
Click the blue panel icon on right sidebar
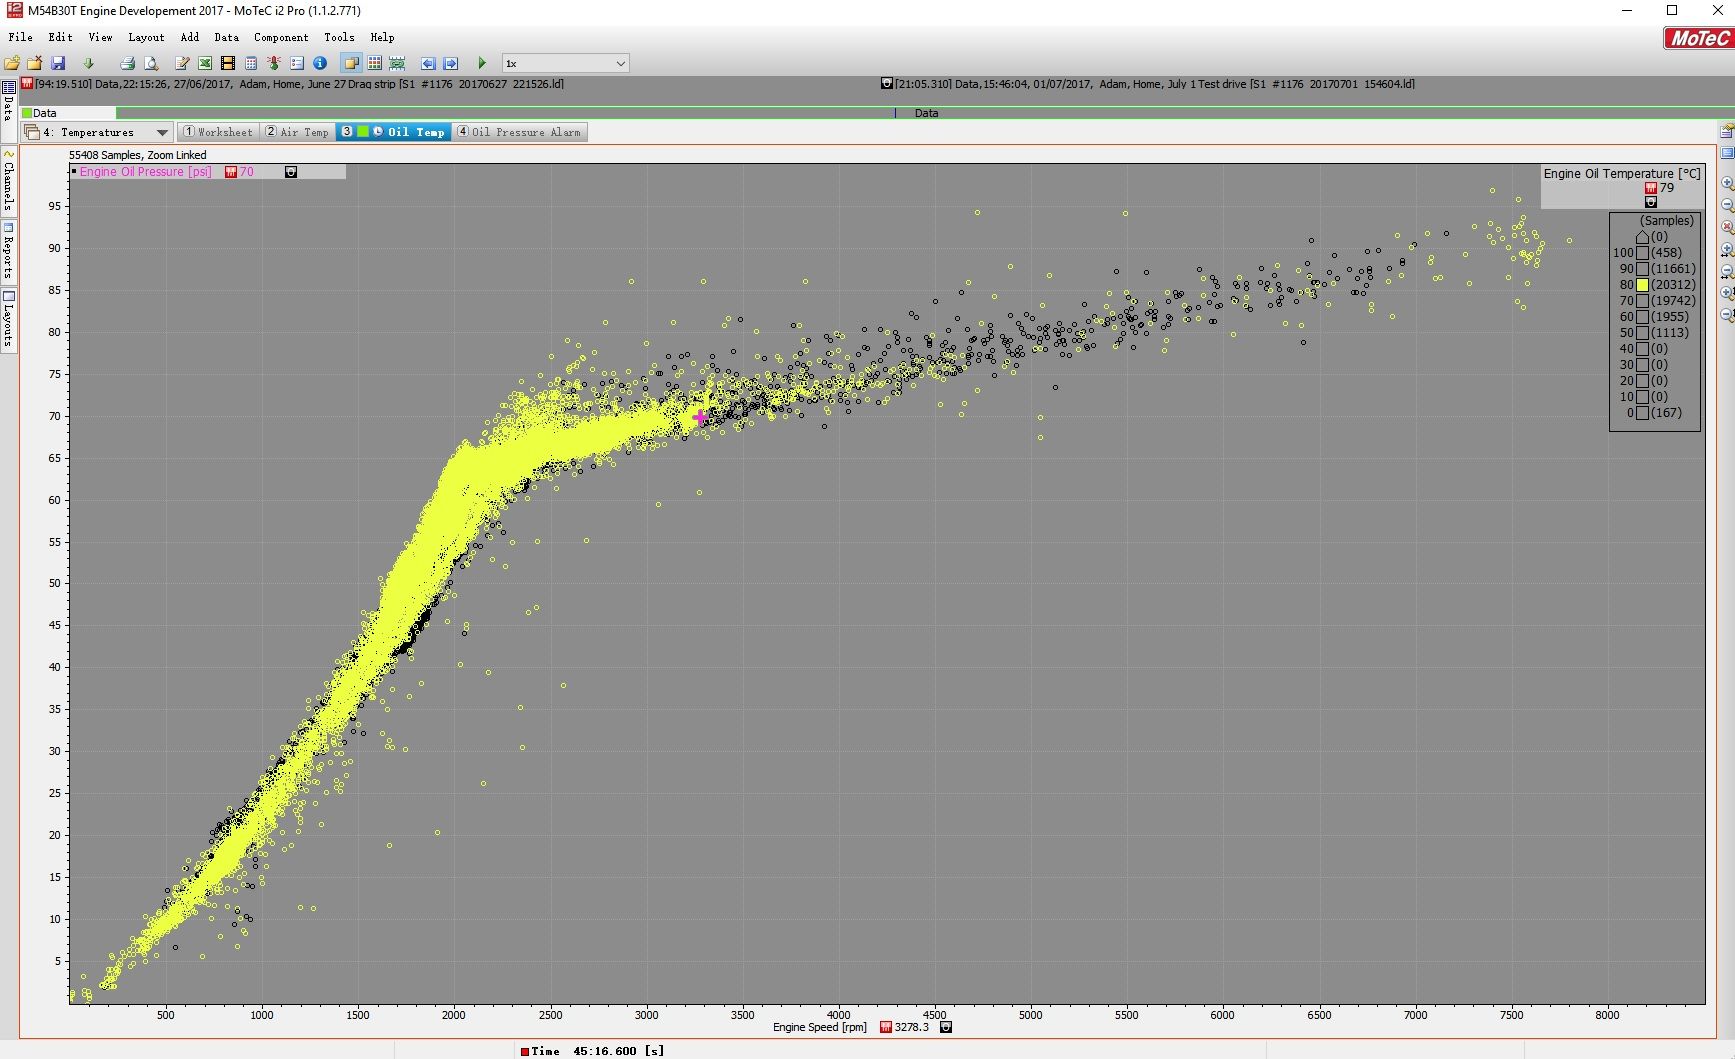pos(1727,153)
